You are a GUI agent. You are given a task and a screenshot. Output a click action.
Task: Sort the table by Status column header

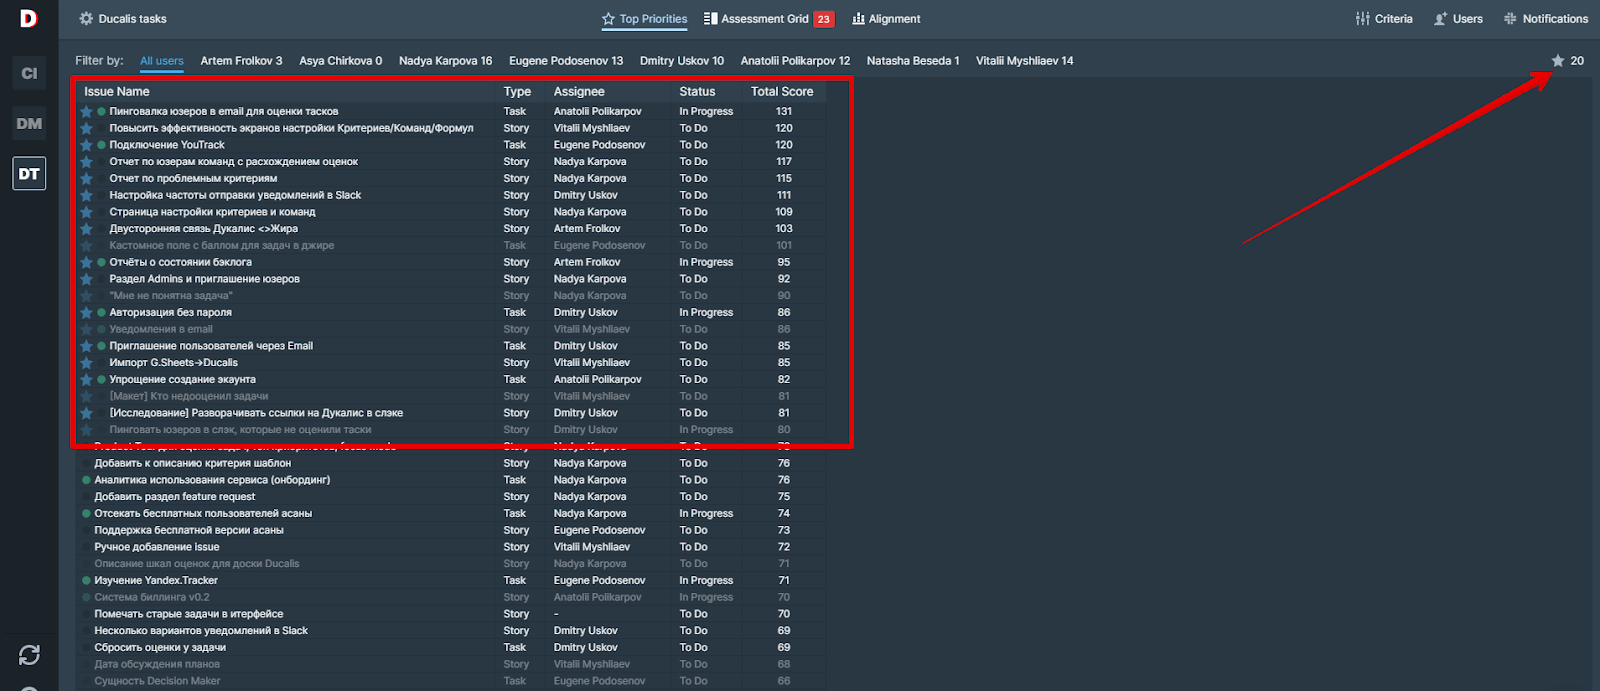697,92
